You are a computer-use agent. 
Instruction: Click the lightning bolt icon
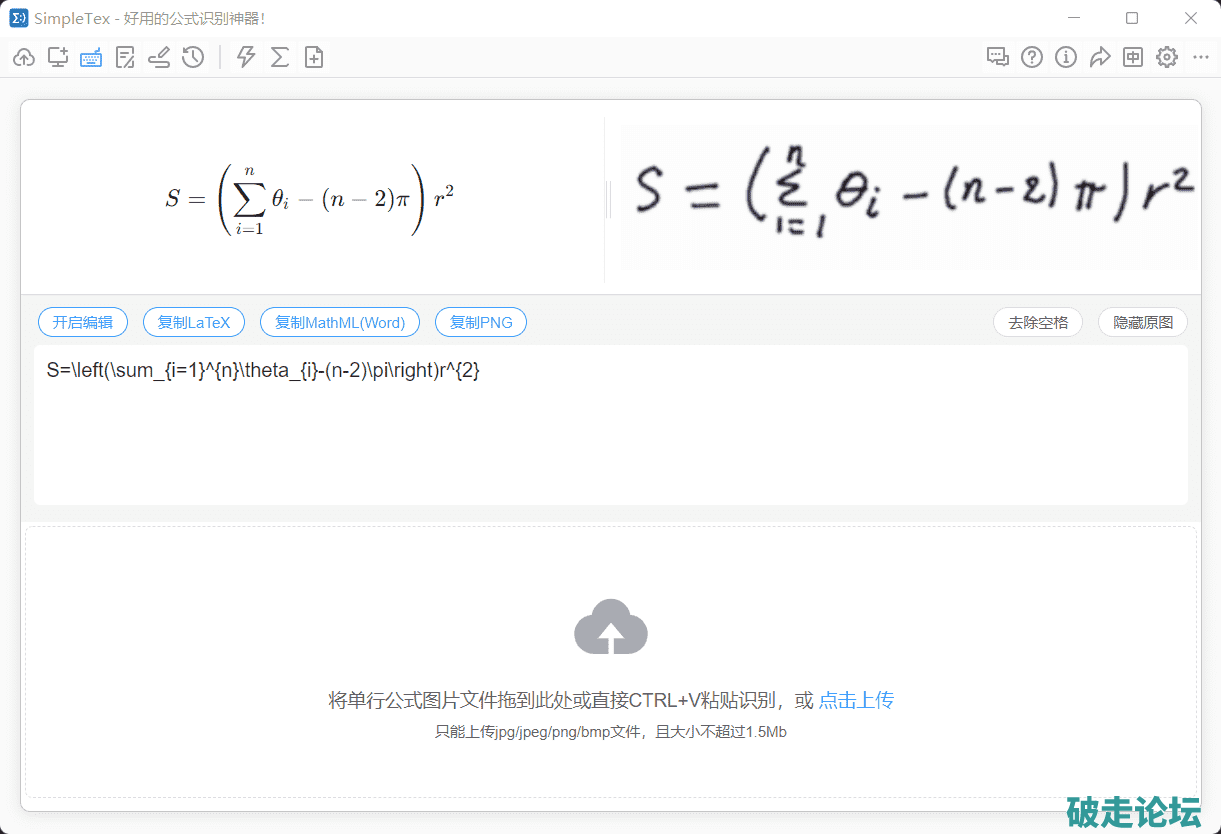[x=246, y=58]
